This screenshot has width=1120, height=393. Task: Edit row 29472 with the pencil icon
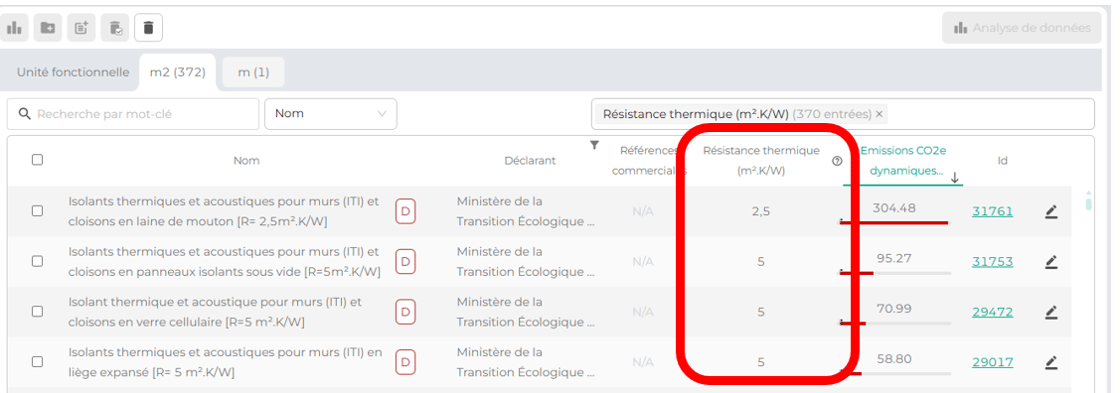pyautogui.click(x=1051, y=312)
